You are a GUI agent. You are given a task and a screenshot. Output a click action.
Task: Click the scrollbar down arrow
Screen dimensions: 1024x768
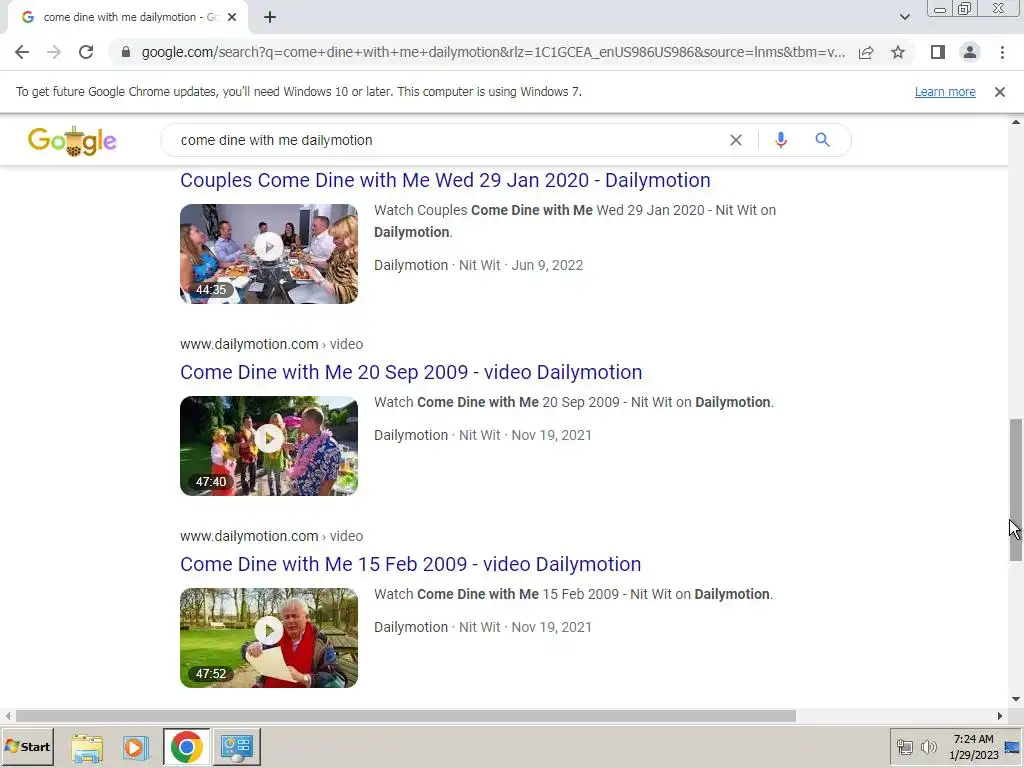point(1016,699)
